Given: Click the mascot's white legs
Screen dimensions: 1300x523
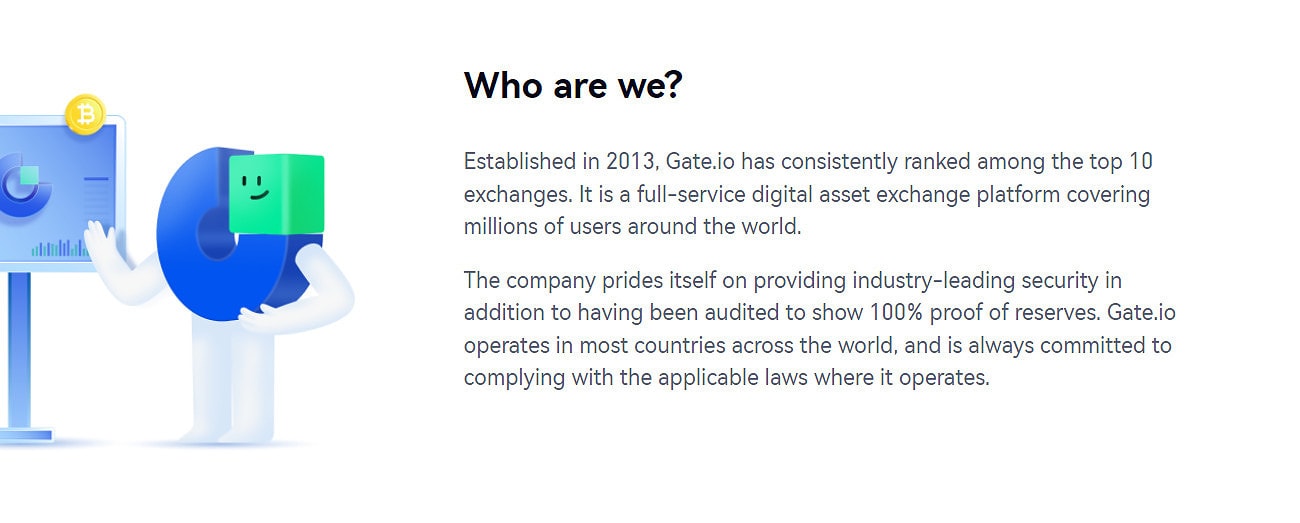Looking at the screenshot, I should click(226, 382).
